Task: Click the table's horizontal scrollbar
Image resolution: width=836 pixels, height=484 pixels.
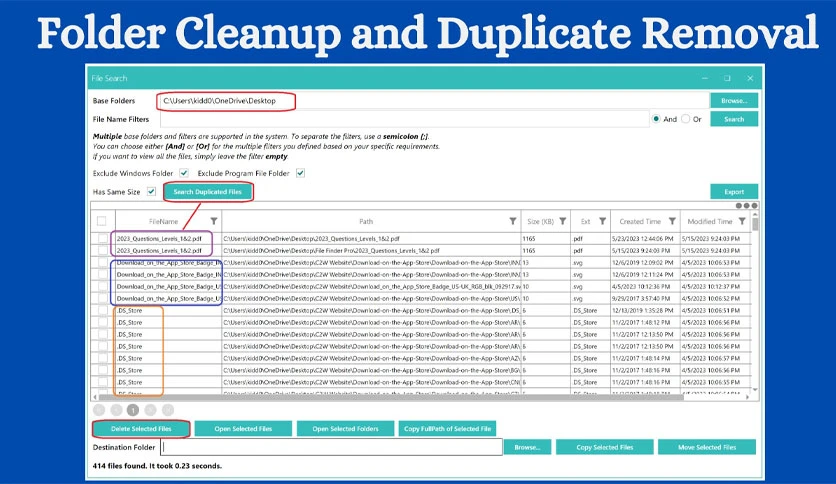Action: (391, 397)
